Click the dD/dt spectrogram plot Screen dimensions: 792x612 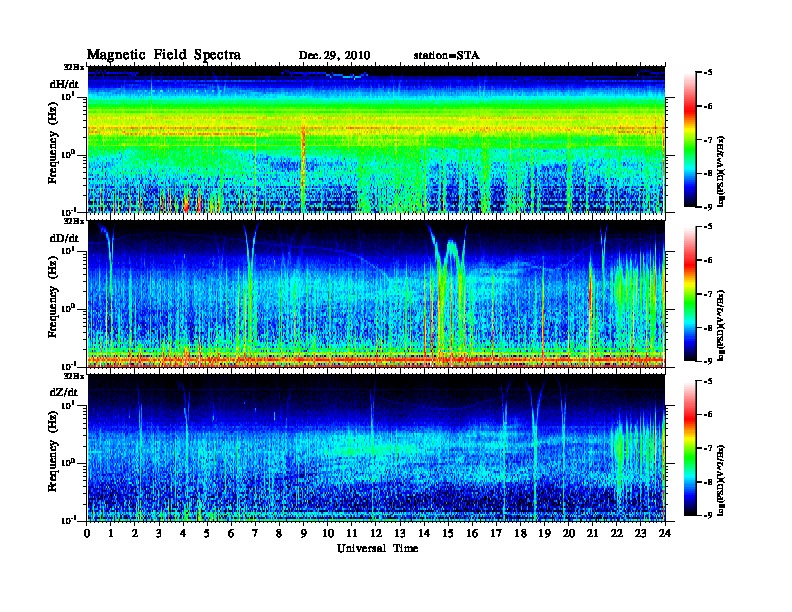[376, 293]
